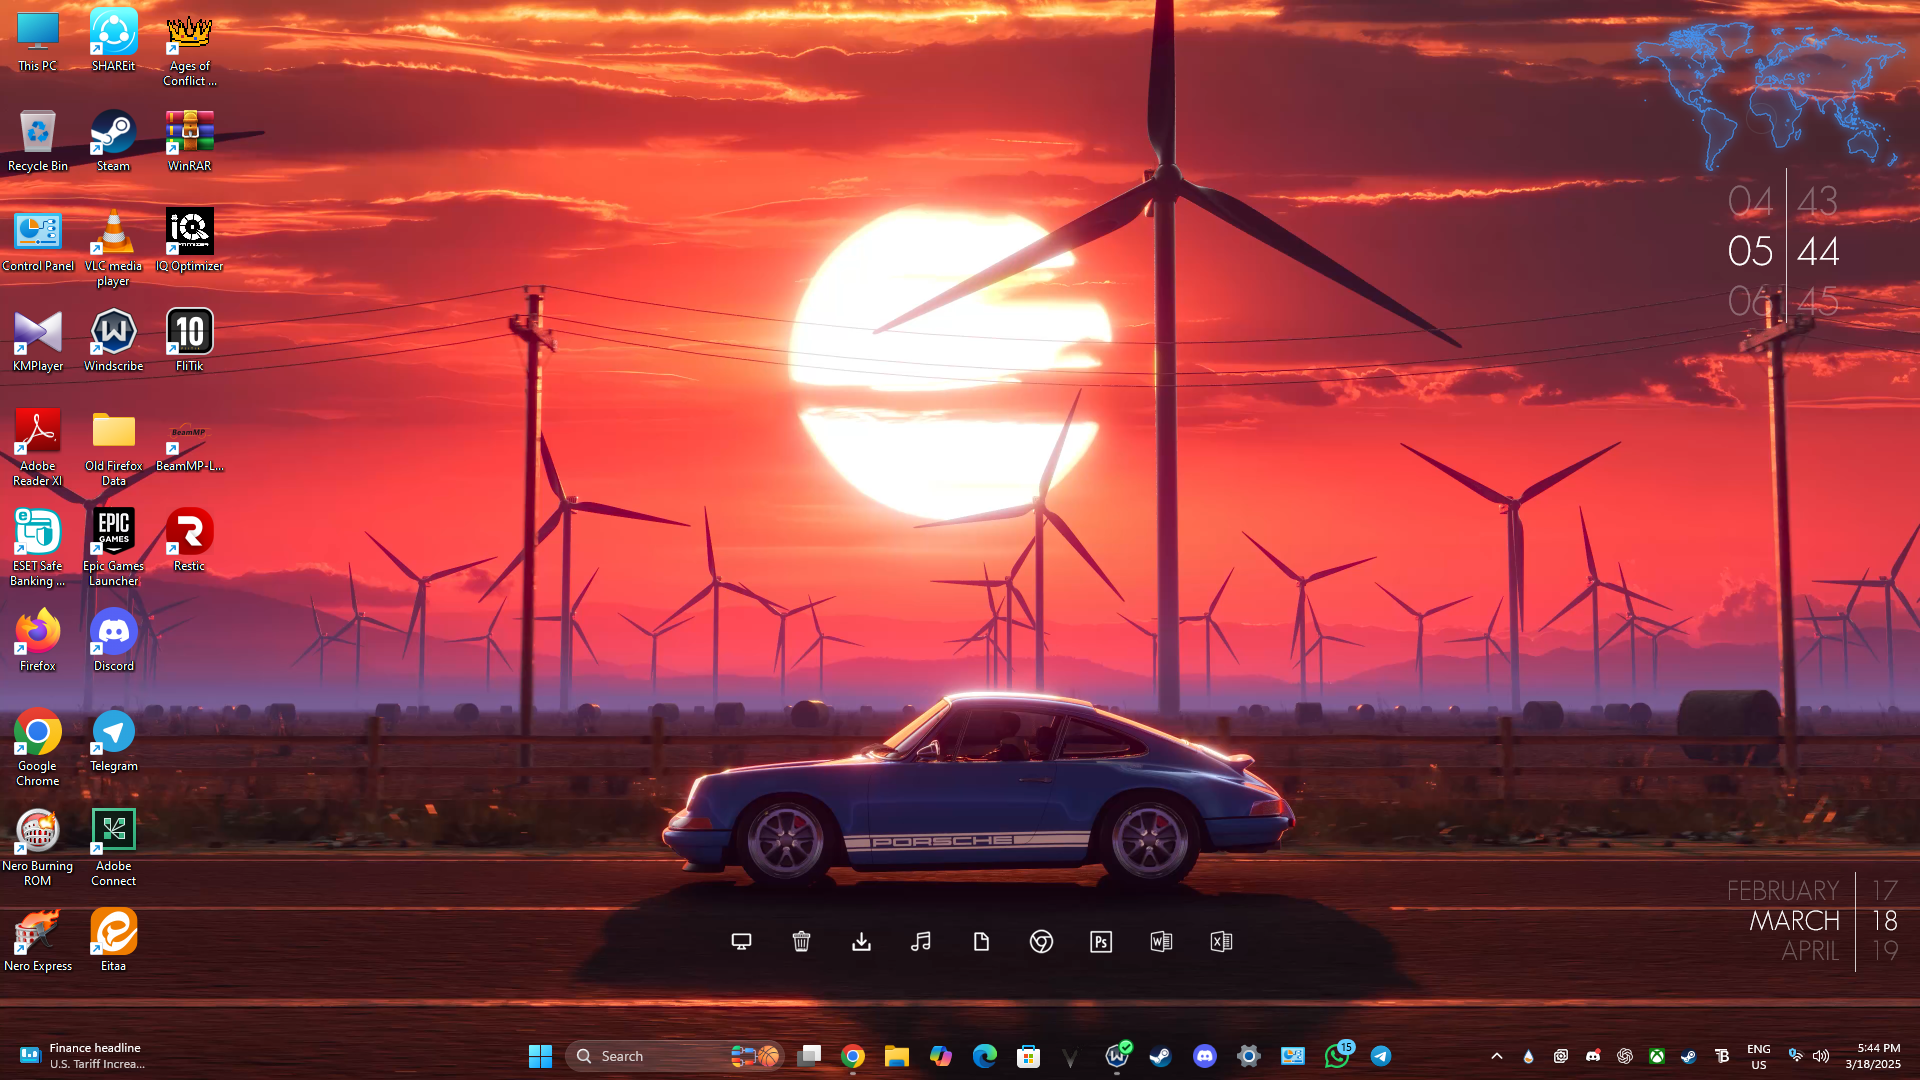1920x1080 pixels.
Task: Open the Windows Start menu
Action: point(540,1056)
